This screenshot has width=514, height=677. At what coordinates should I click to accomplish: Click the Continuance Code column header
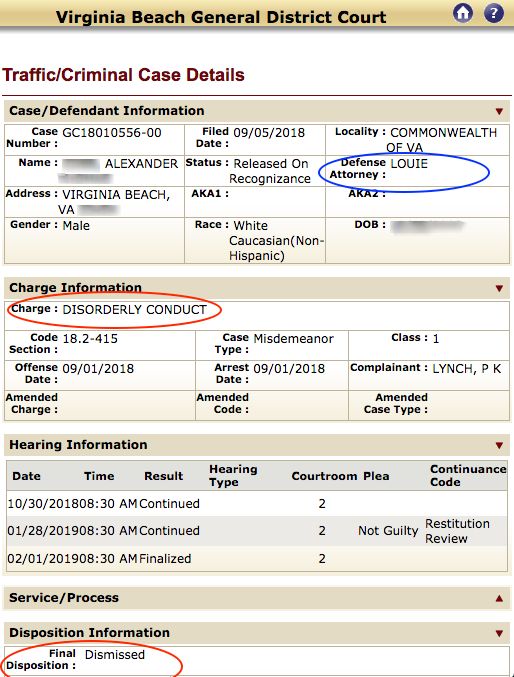[x=468, y=475]
